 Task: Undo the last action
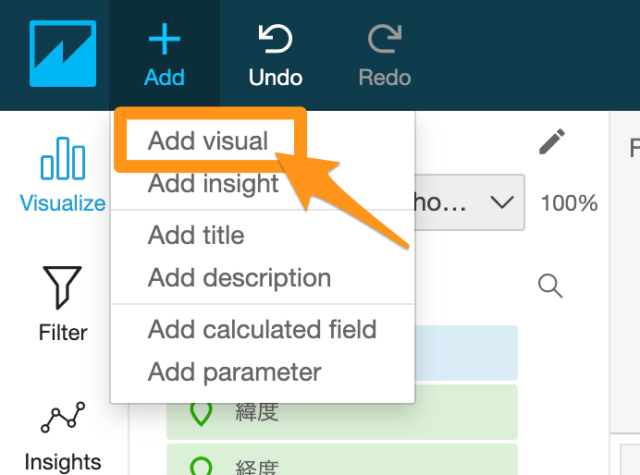point(276,55)
